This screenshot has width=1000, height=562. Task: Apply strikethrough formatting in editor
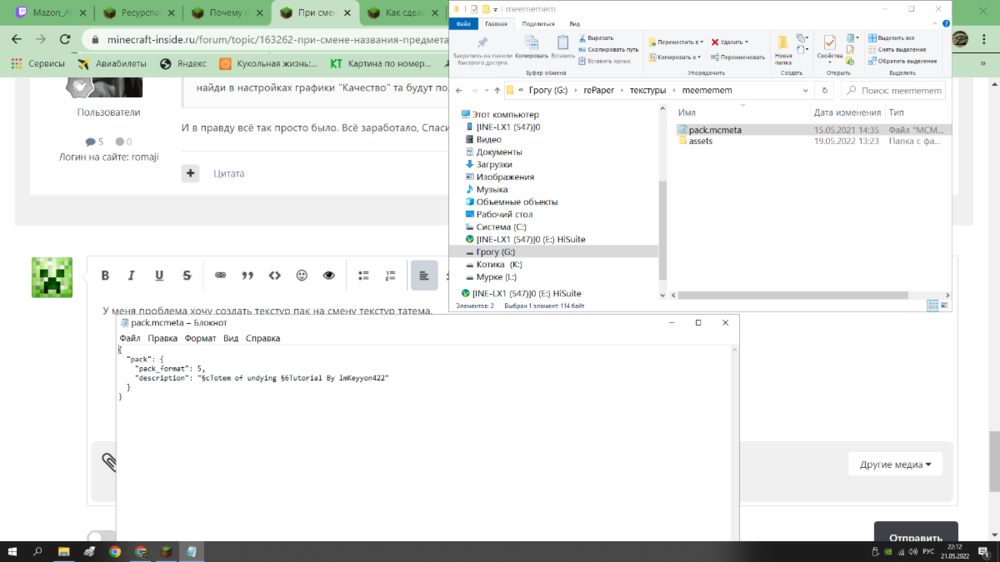click(x=187, y=276)
